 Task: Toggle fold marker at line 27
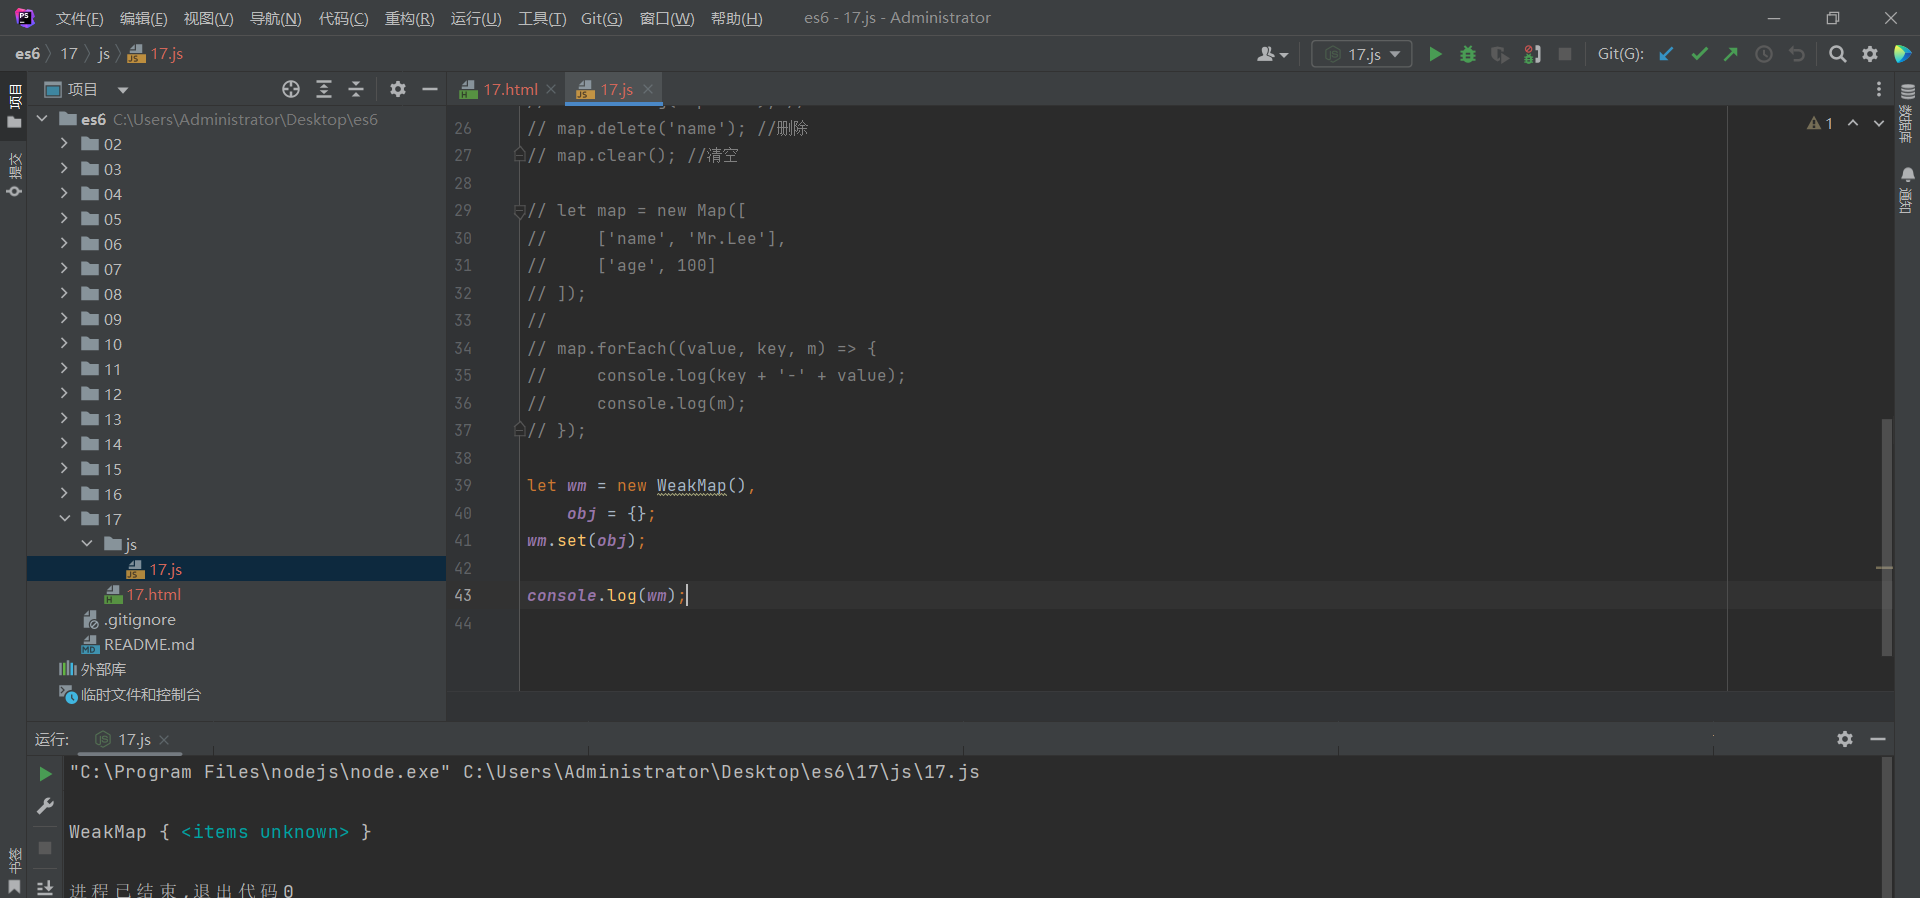pyautogui.click(x=519, y=155)
